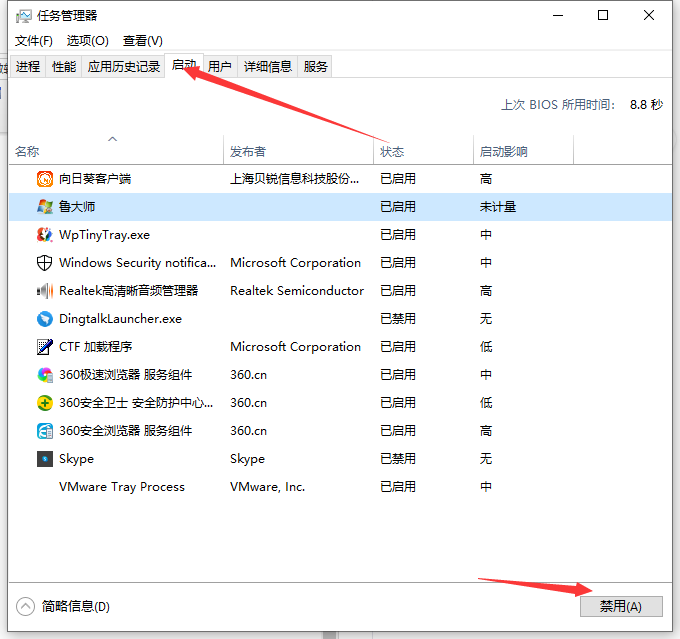Click the 360安全卫士 green icon
Viewport: 680px width, 639px height.
(x=45, y=403)
